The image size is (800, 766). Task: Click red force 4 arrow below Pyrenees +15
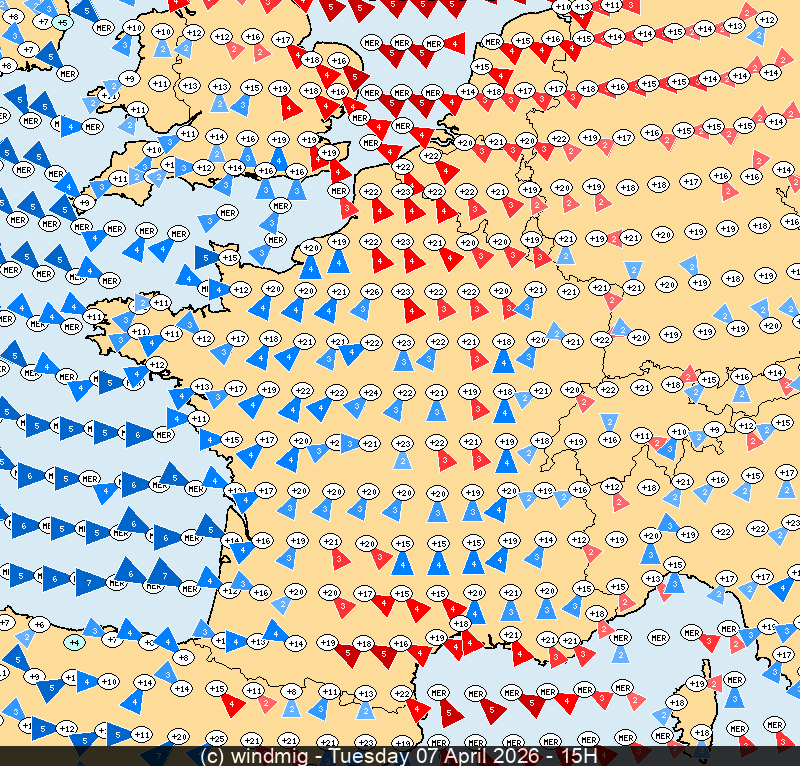[233, 704]
